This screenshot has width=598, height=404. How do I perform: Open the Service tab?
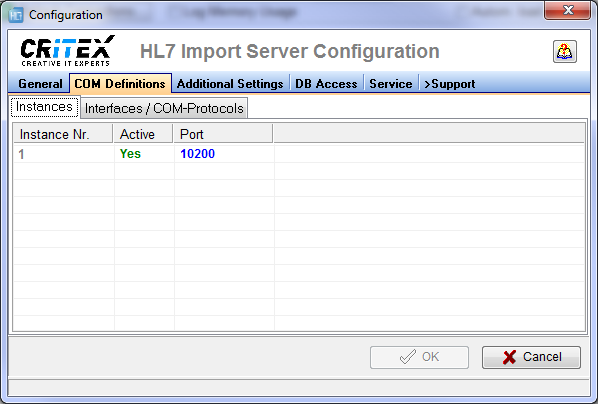coord(391,84)
